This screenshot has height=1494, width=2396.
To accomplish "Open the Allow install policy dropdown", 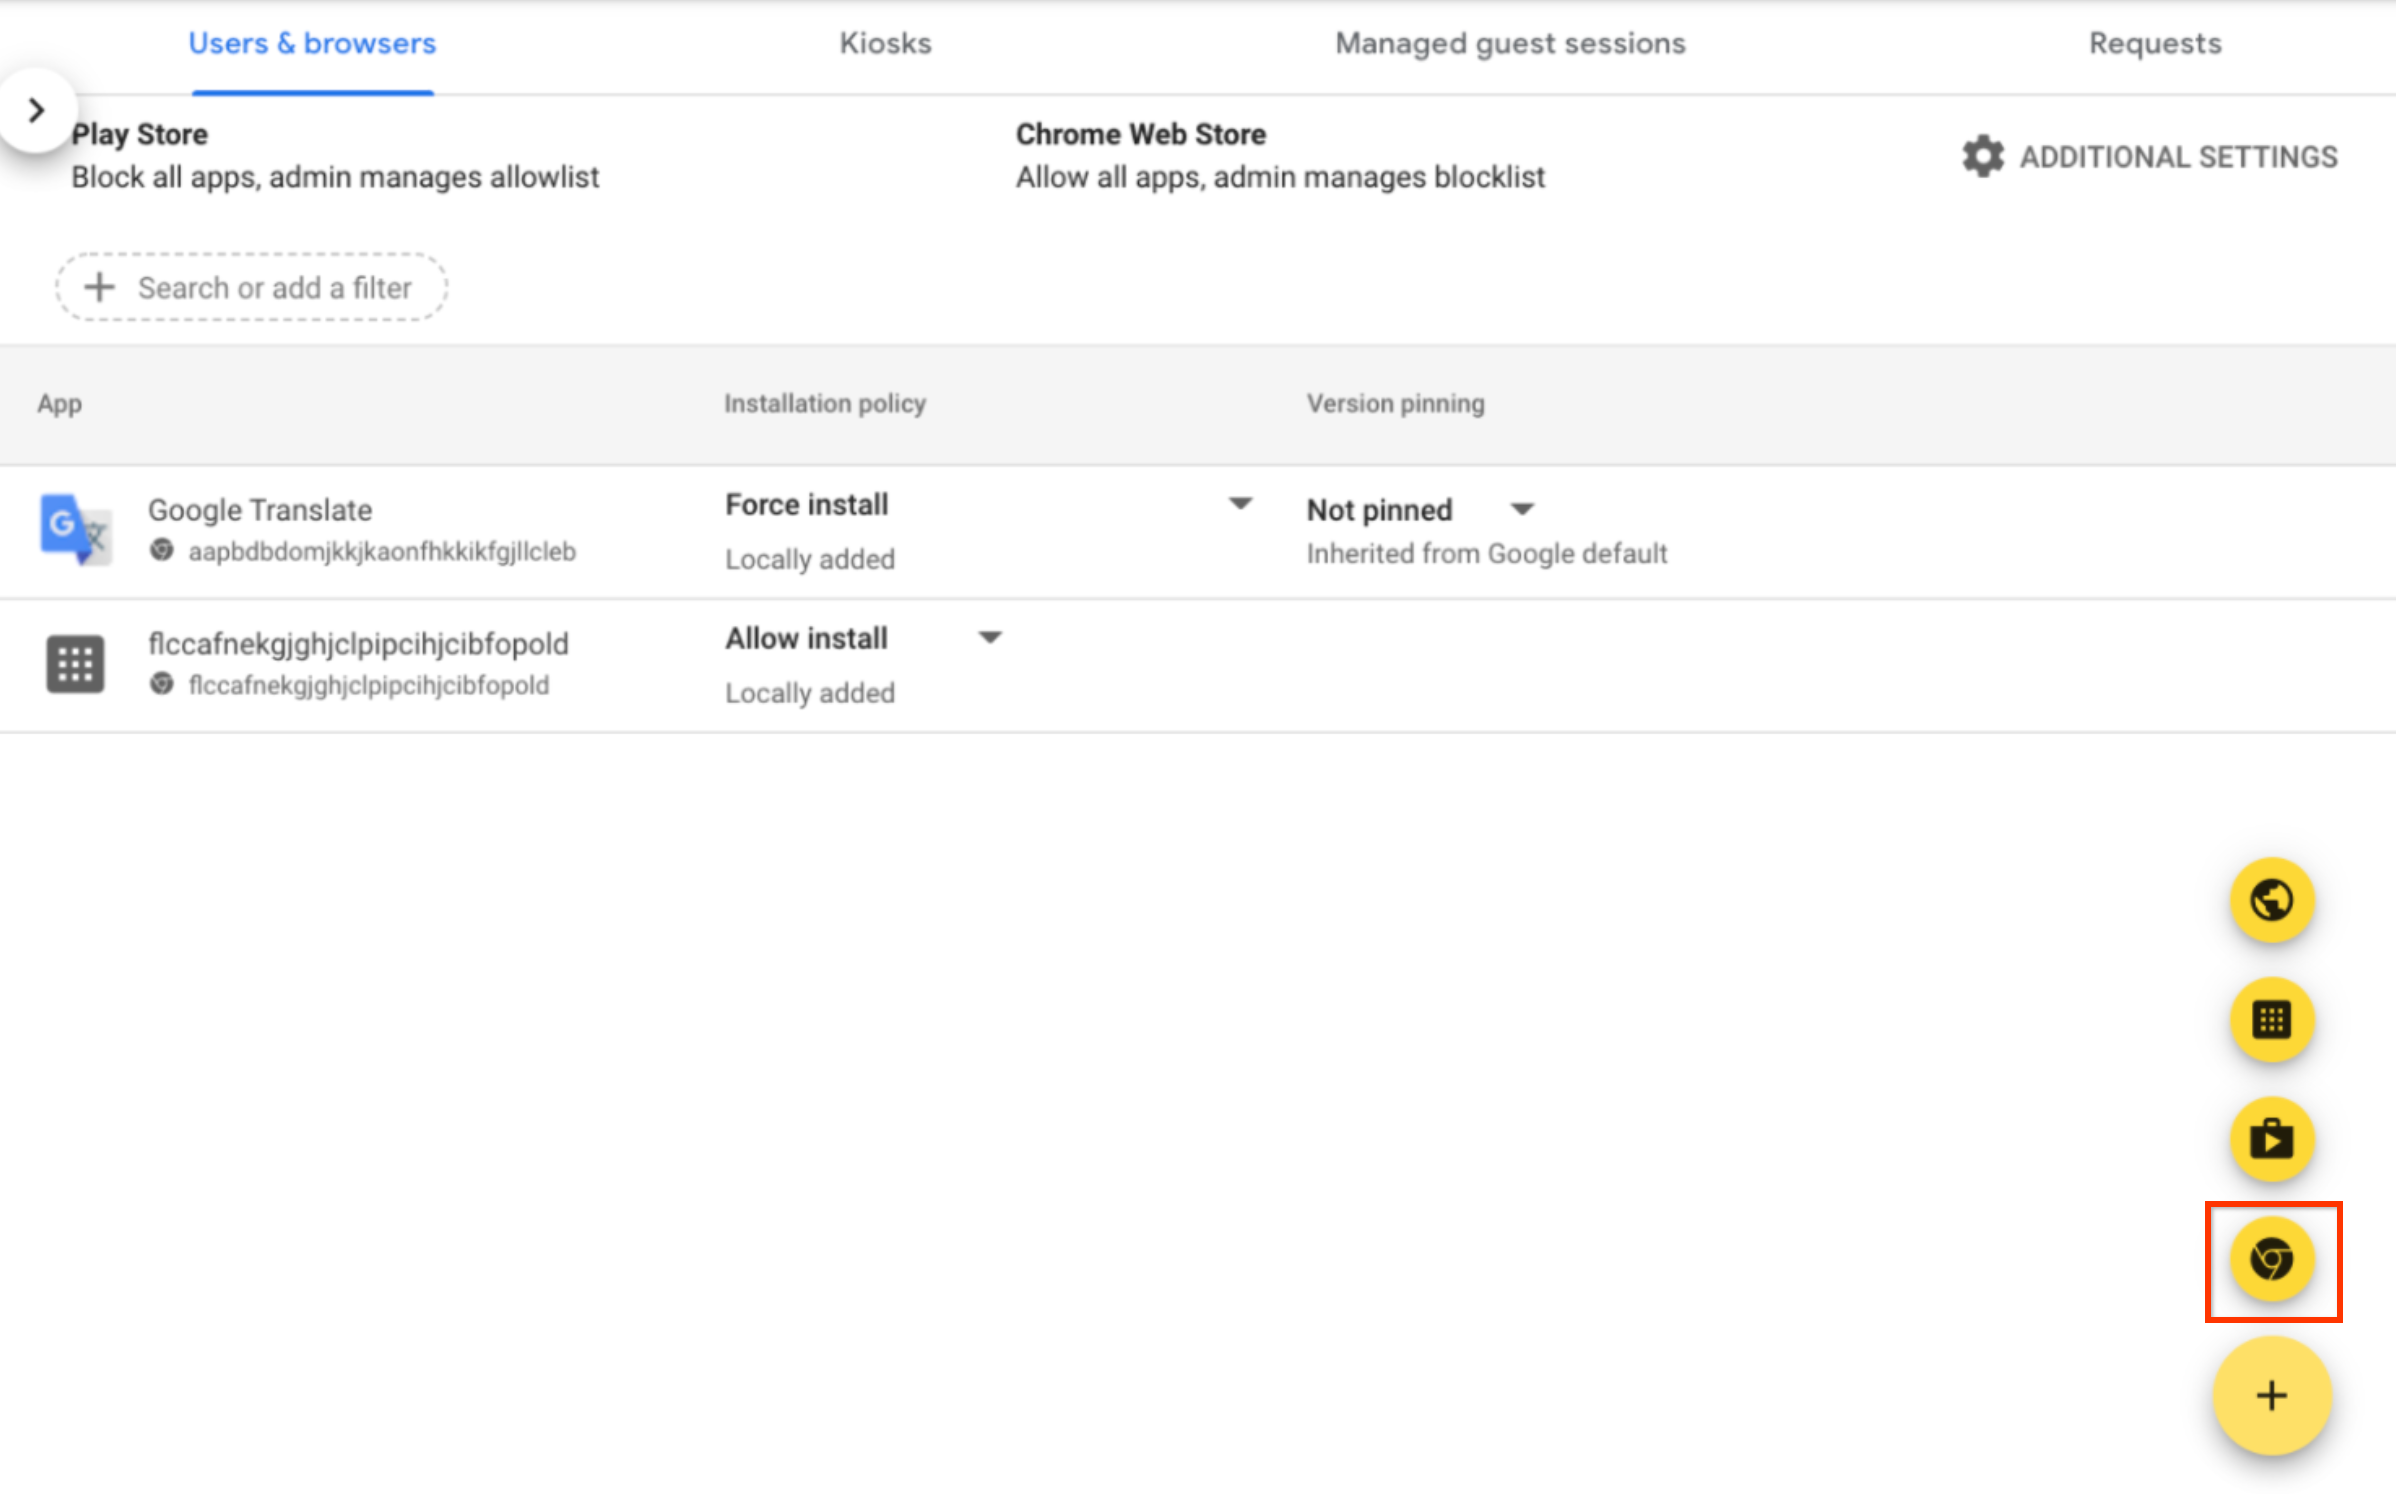I will pos(989,638).
